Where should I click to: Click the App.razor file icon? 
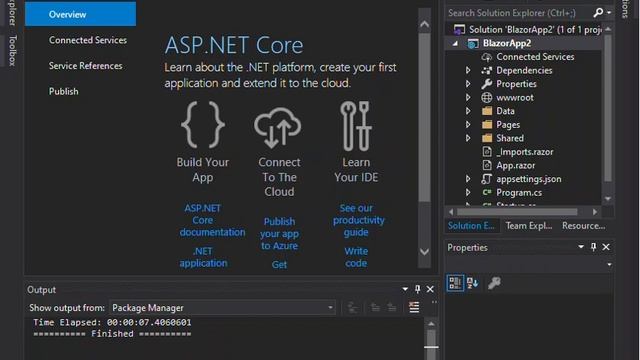click(x=487, y=165)
